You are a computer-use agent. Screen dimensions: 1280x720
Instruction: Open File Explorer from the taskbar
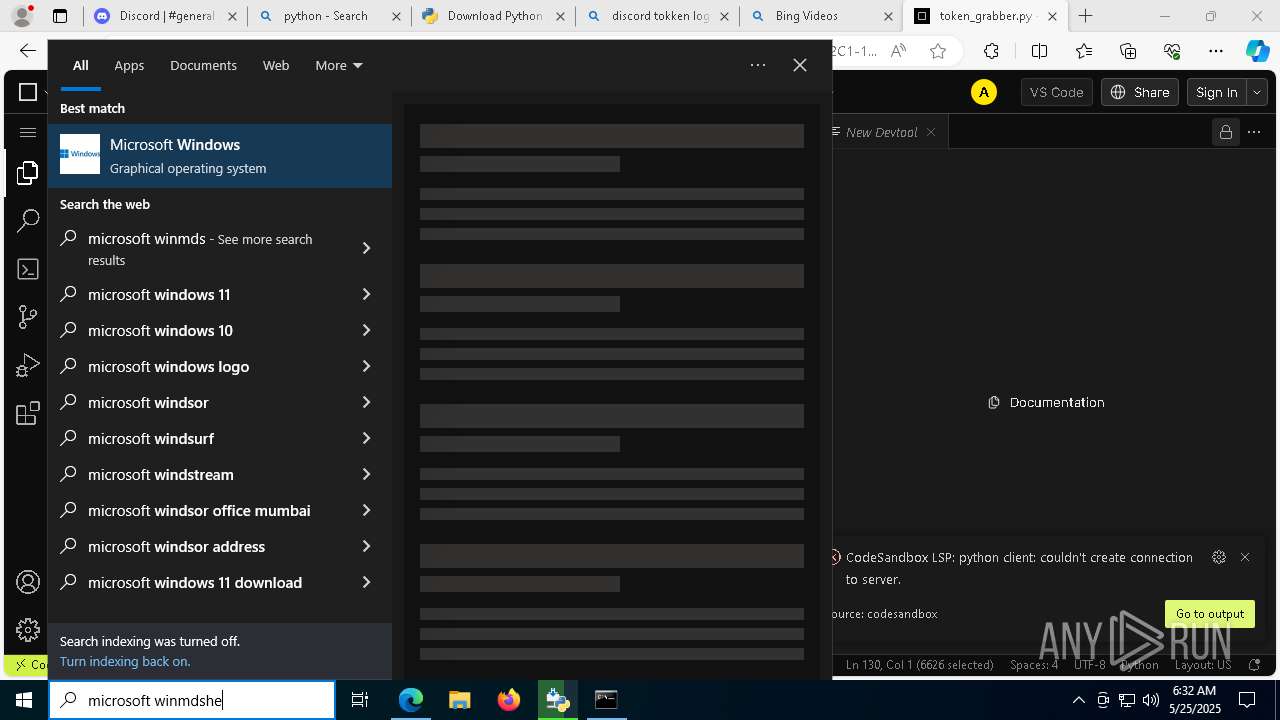(x=459, y=700)
